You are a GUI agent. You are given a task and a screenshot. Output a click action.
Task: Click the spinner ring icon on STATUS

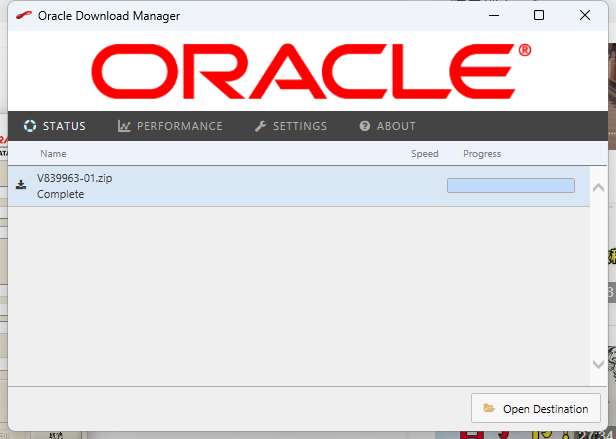click(x=30, y=126)
